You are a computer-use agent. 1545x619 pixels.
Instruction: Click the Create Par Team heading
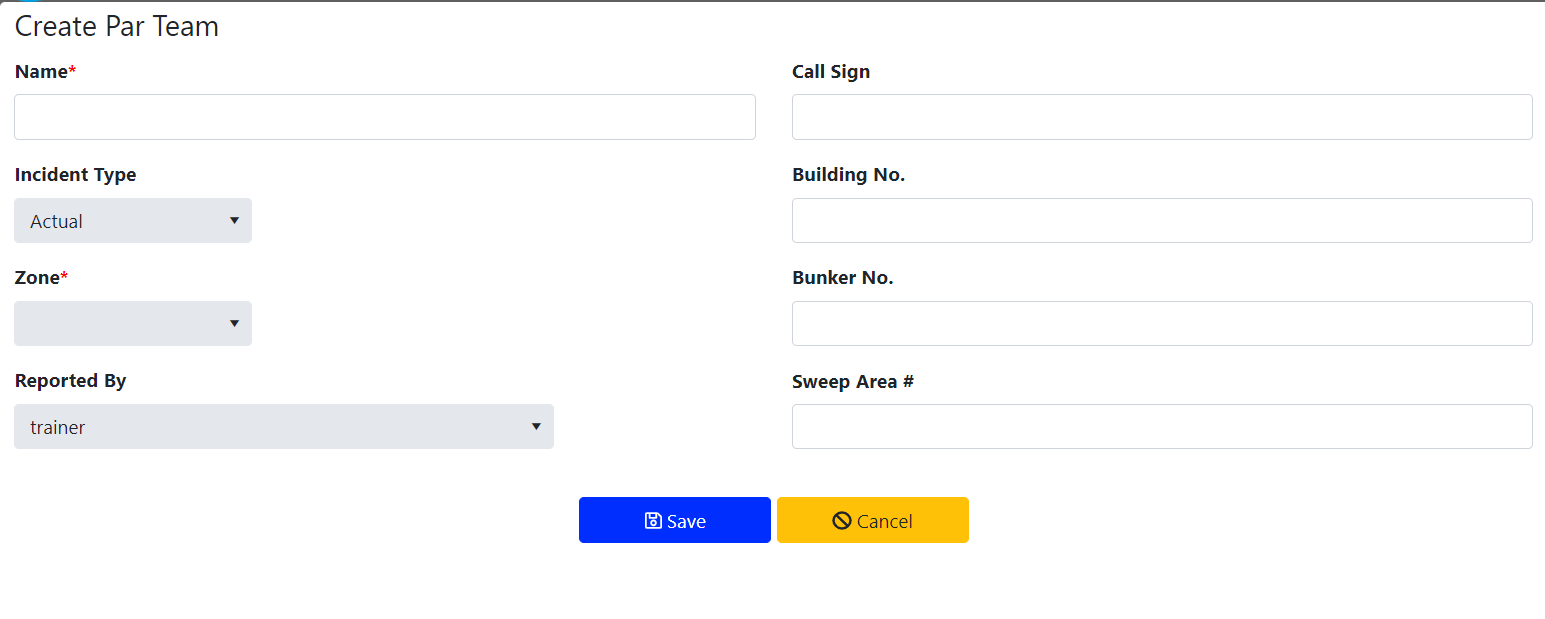[117, 26]
